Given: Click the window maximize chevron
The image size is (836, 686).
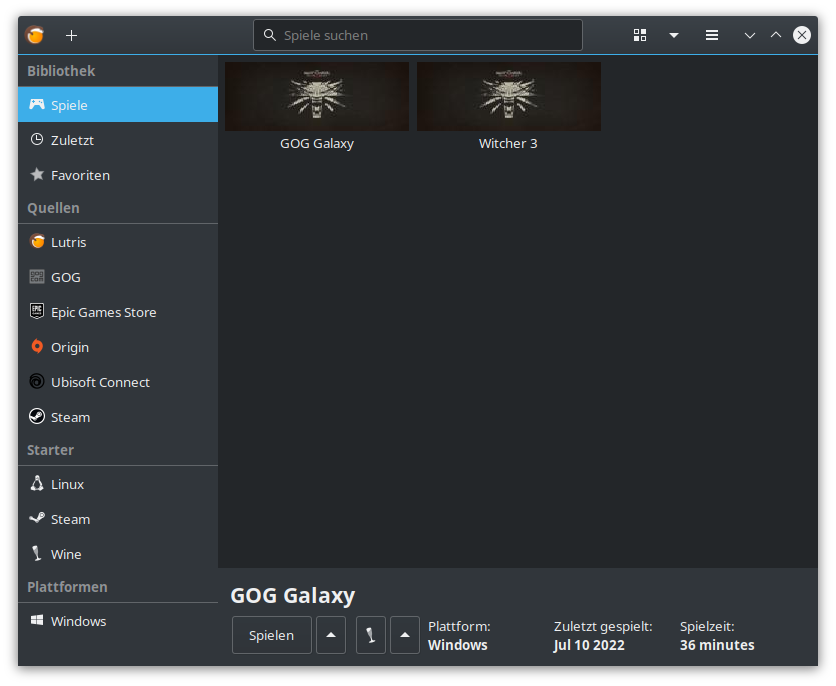Looking at the screenshot, I should click(776, 35).
